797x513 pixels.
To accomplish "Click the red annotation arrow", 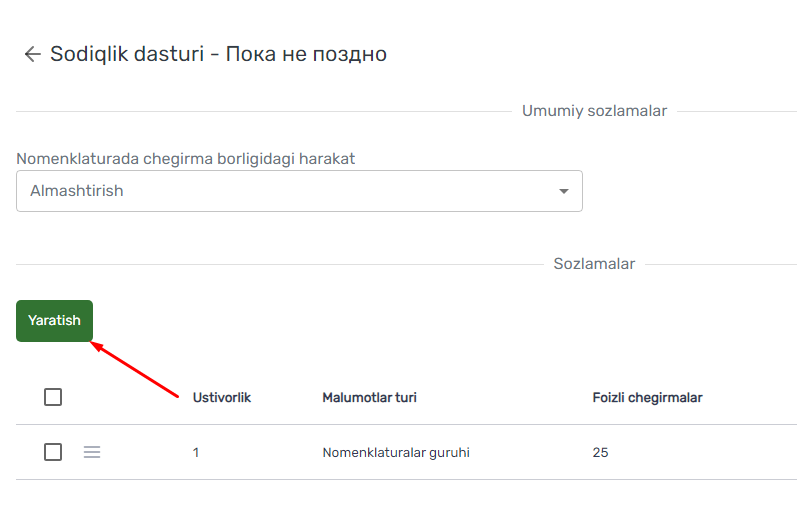I will point(135,369).
